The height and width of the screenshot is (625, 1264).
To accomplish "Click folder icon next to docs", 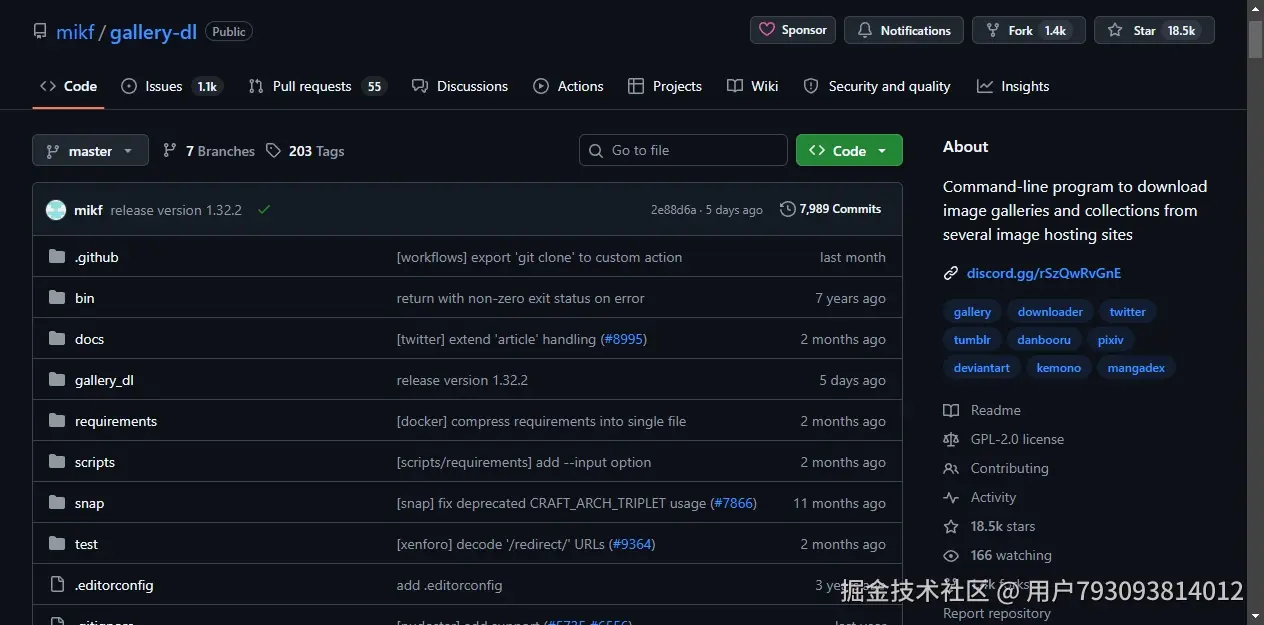I will (x=56, y=339).
